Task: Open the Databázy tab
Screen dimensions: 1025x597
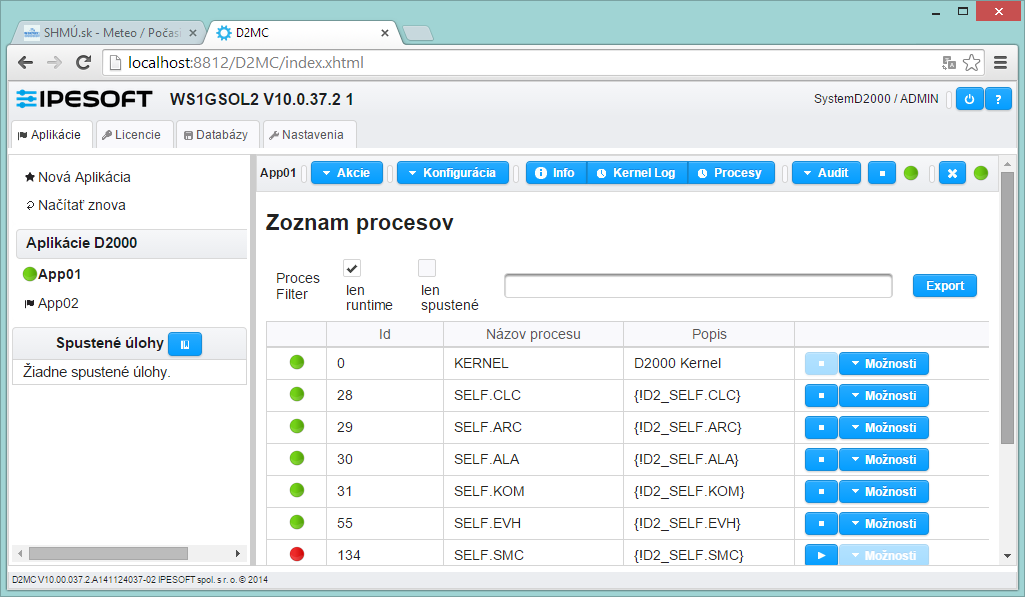Action: 216,134
